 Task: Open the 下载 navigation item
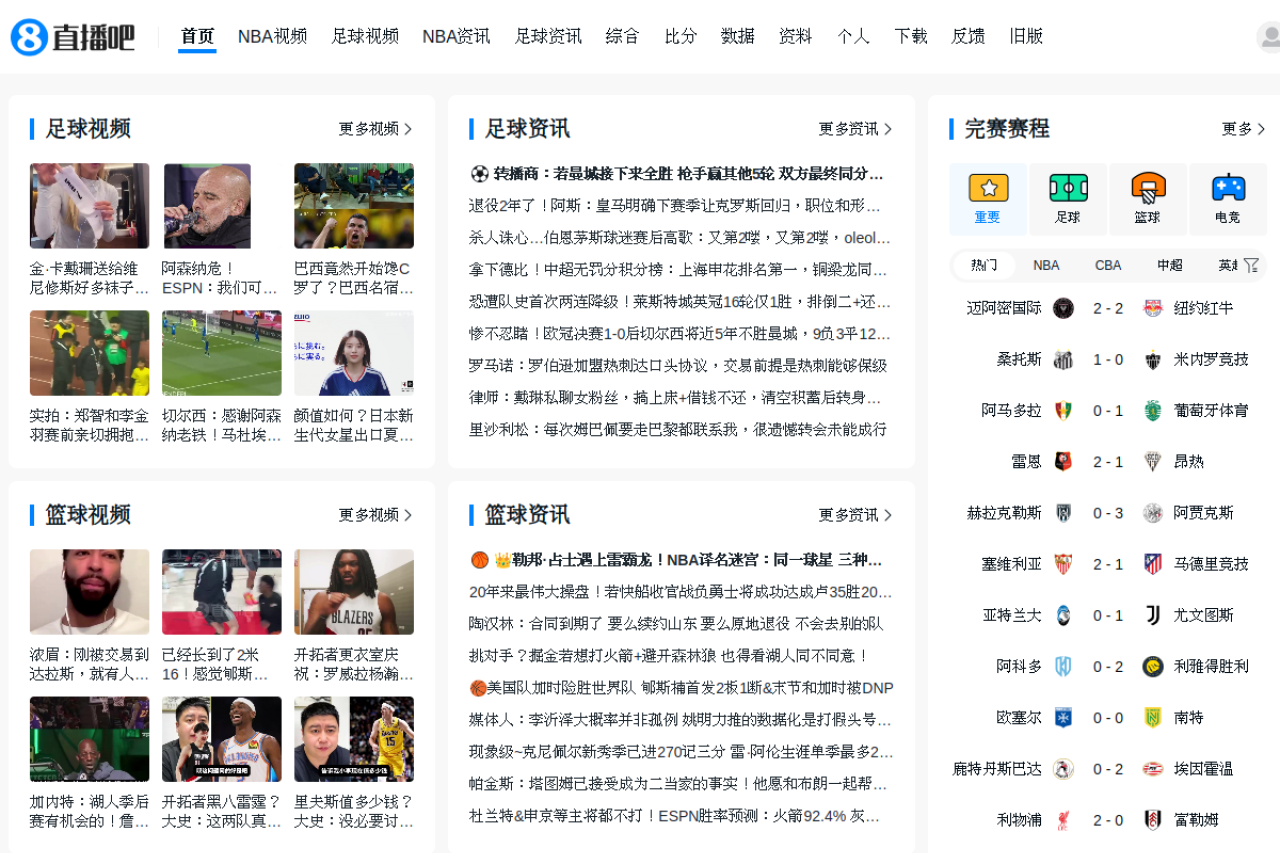point(911,37)
